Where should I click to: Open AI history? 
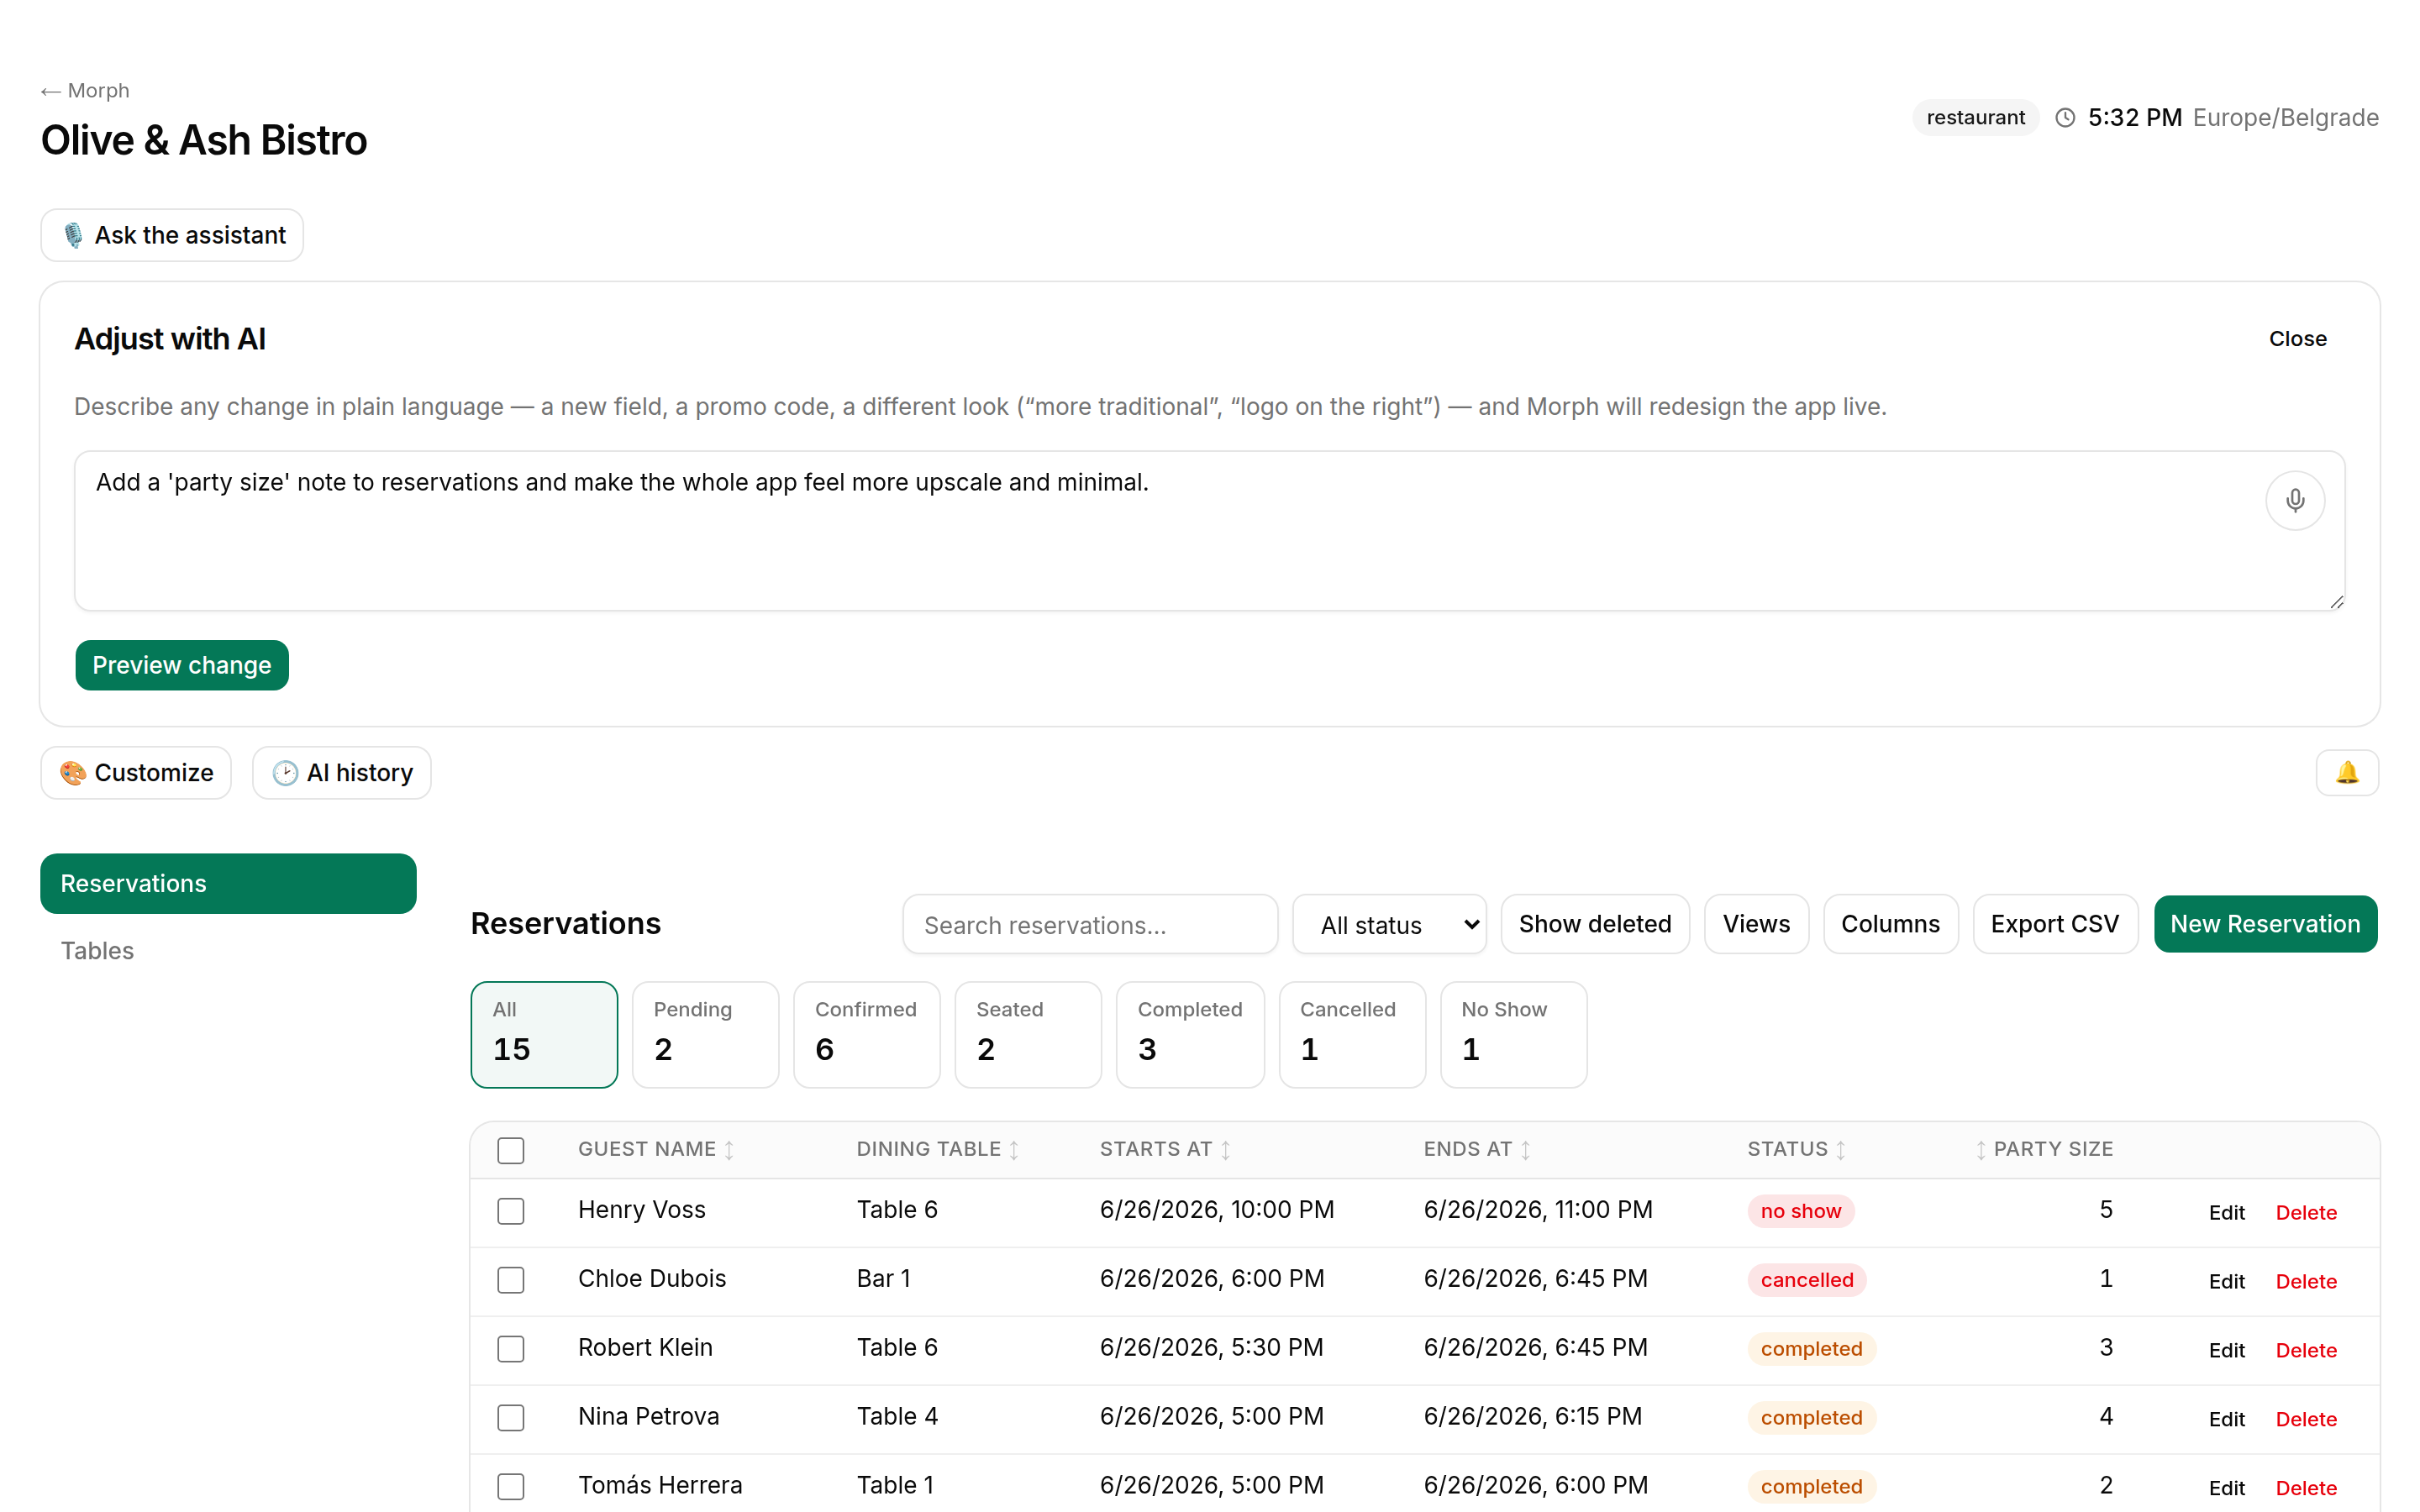pyautogui.click(x=342, y=773)
